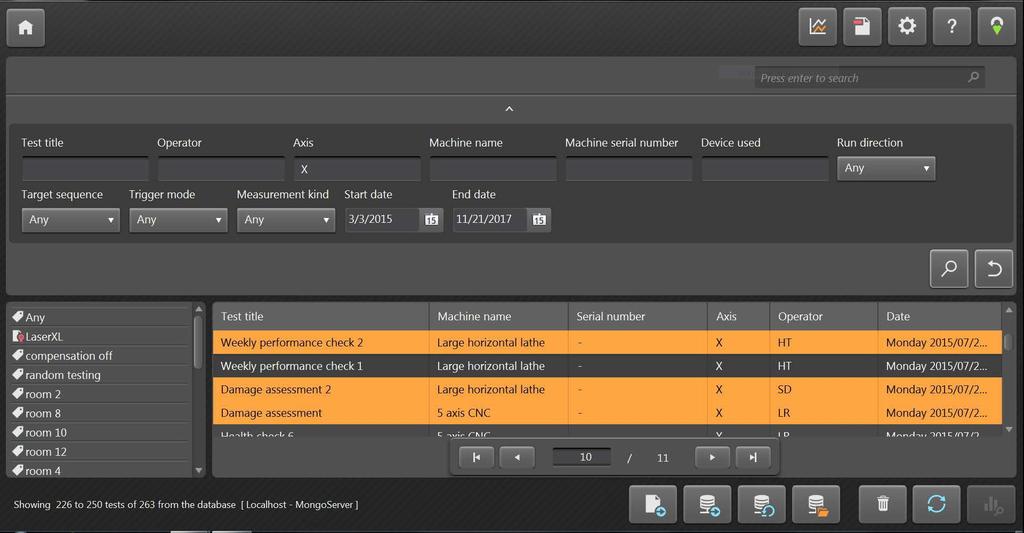Open the PDF report icon
This screenshot has width=1024, height=533.
[x=862, y=27]
